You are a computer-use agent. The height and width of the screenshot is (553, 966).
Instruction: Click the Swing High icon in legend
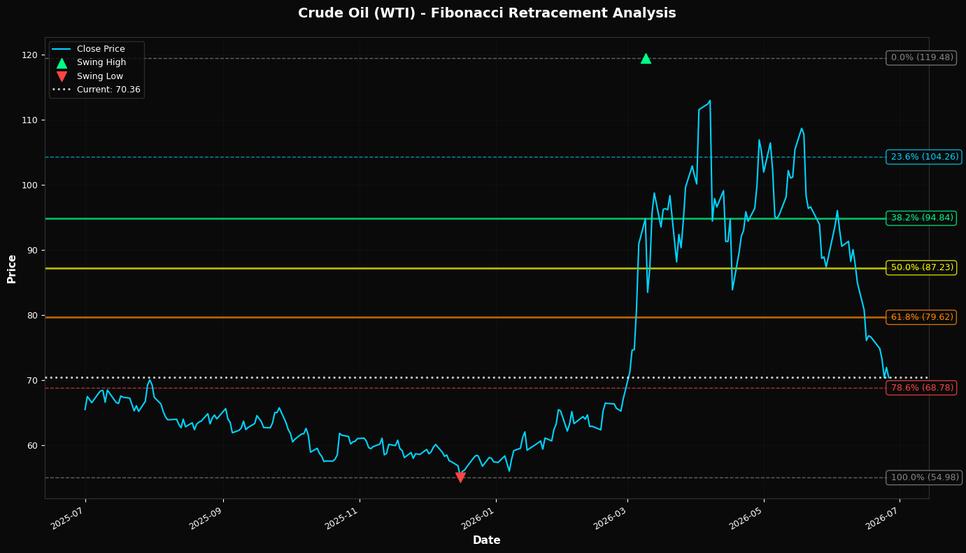click(62, 63)
